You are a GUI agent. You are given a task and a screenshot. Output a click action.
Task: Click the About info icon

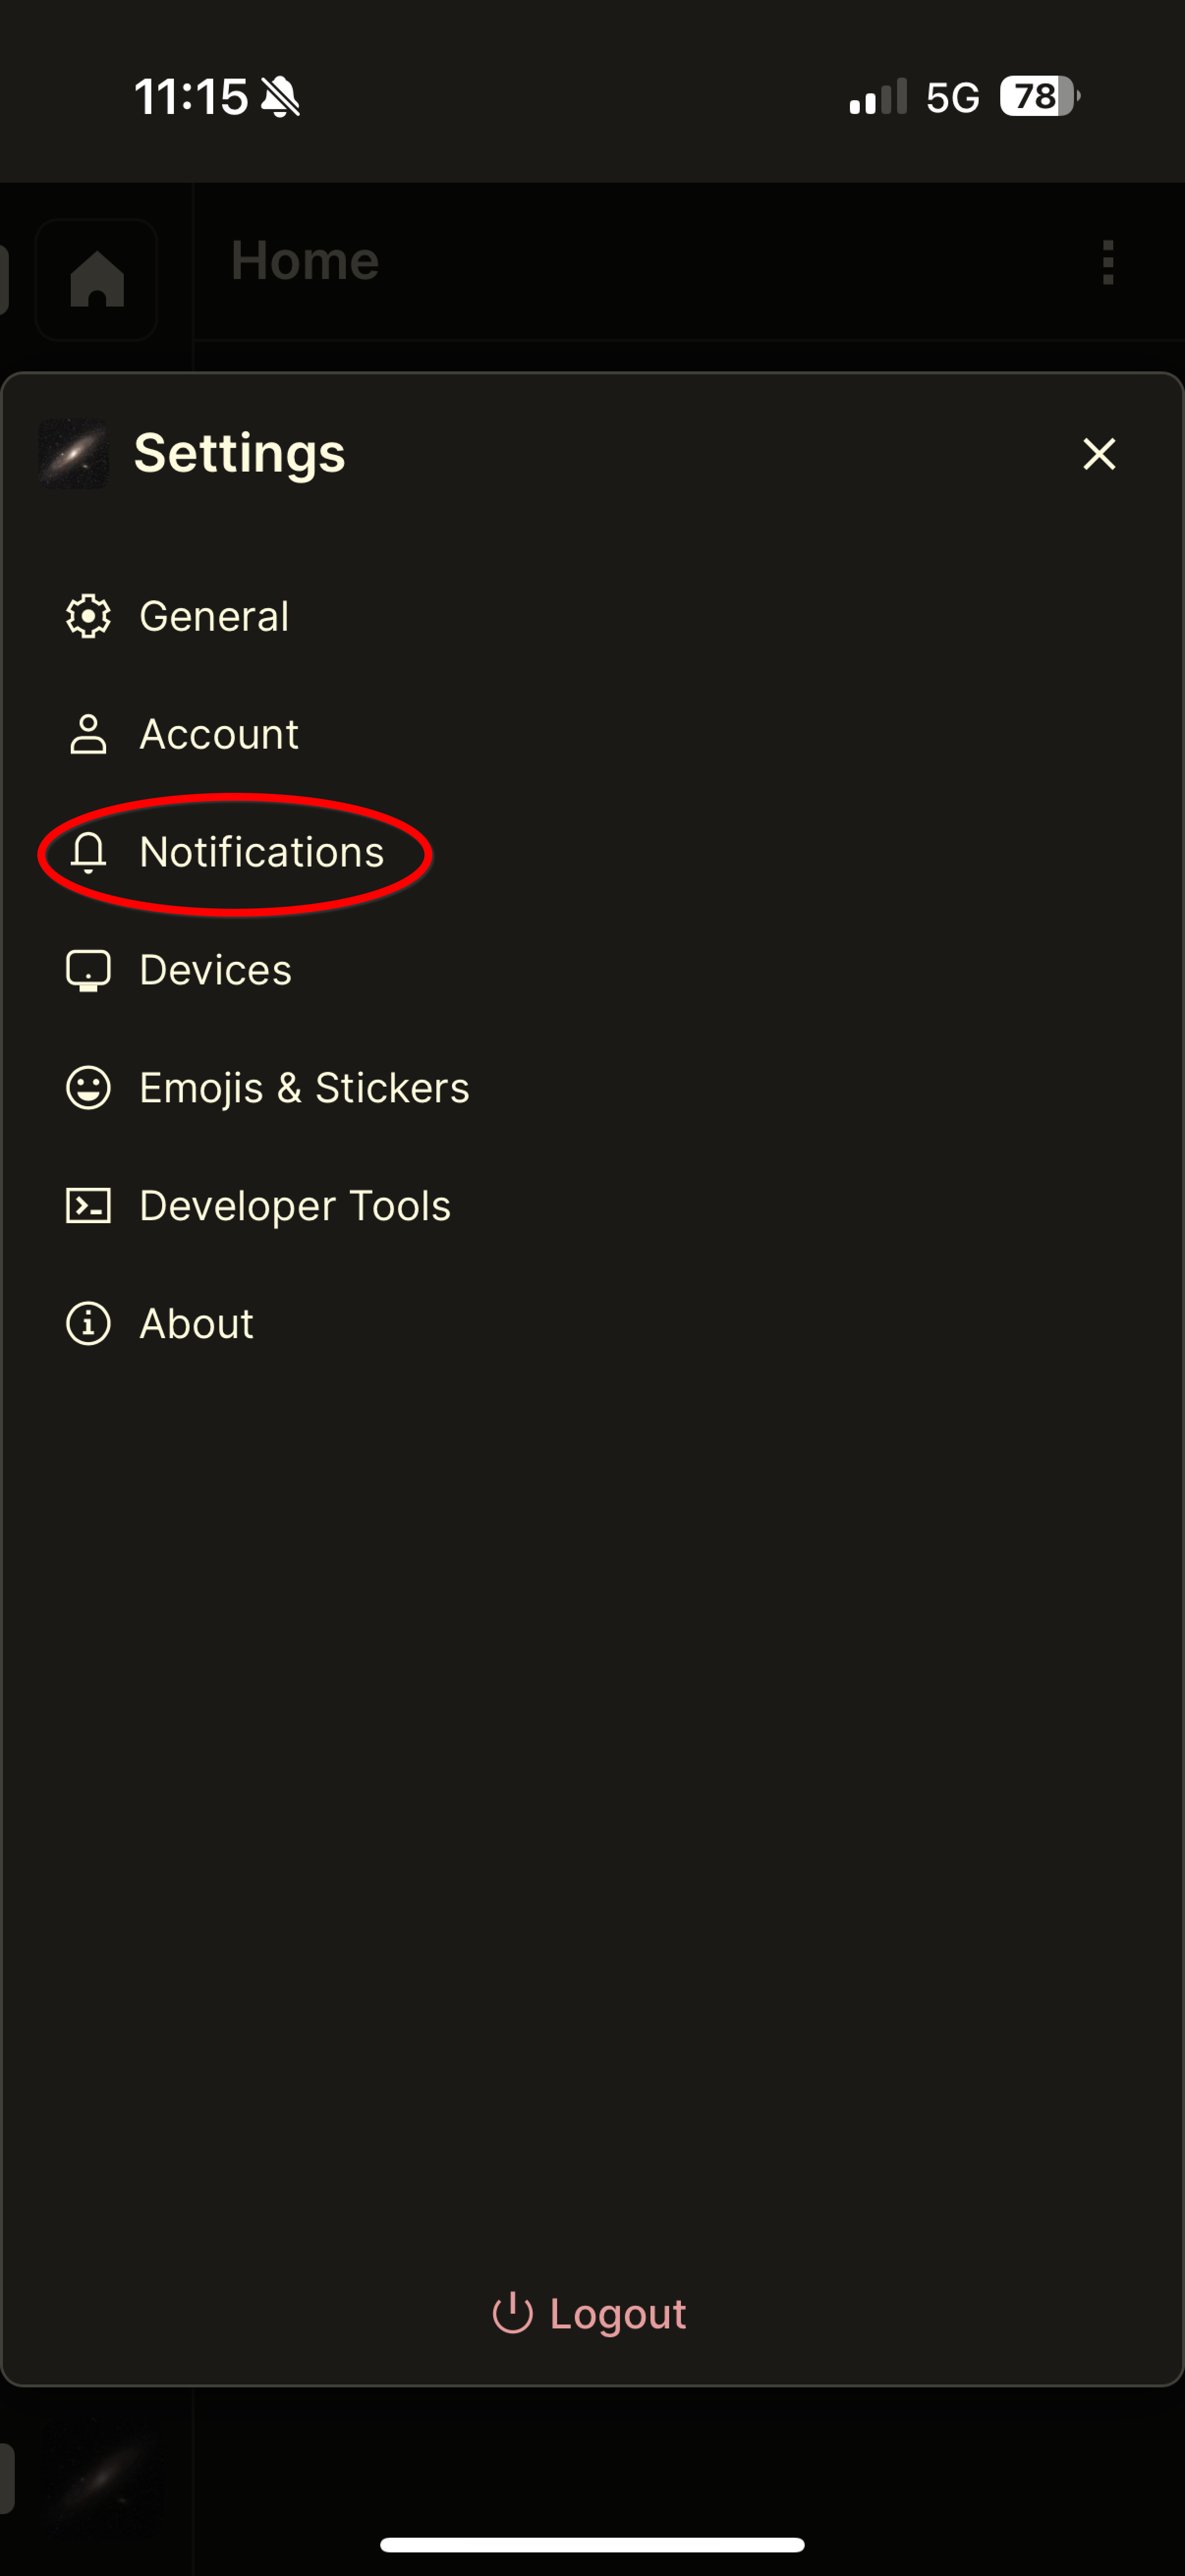[x=88, y=1324]
